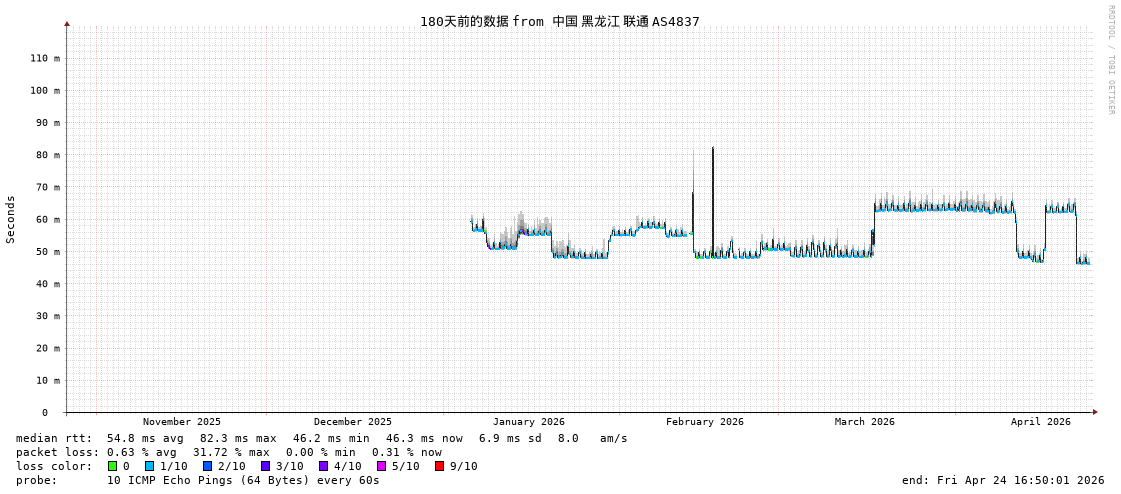Click the median rtt statistics line
1121x494 pixels.
click(321, 438)
